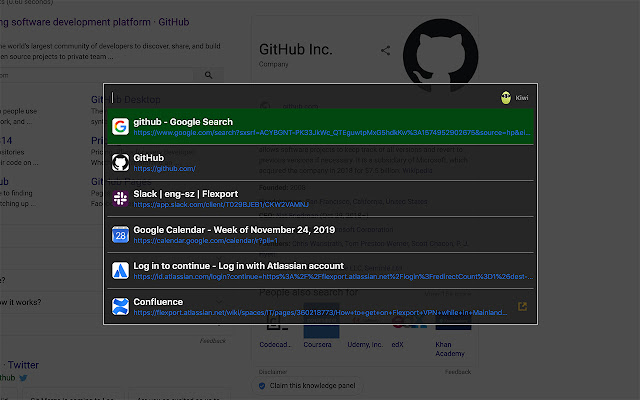Click the open-in-new icon on Confluence row

522,306
